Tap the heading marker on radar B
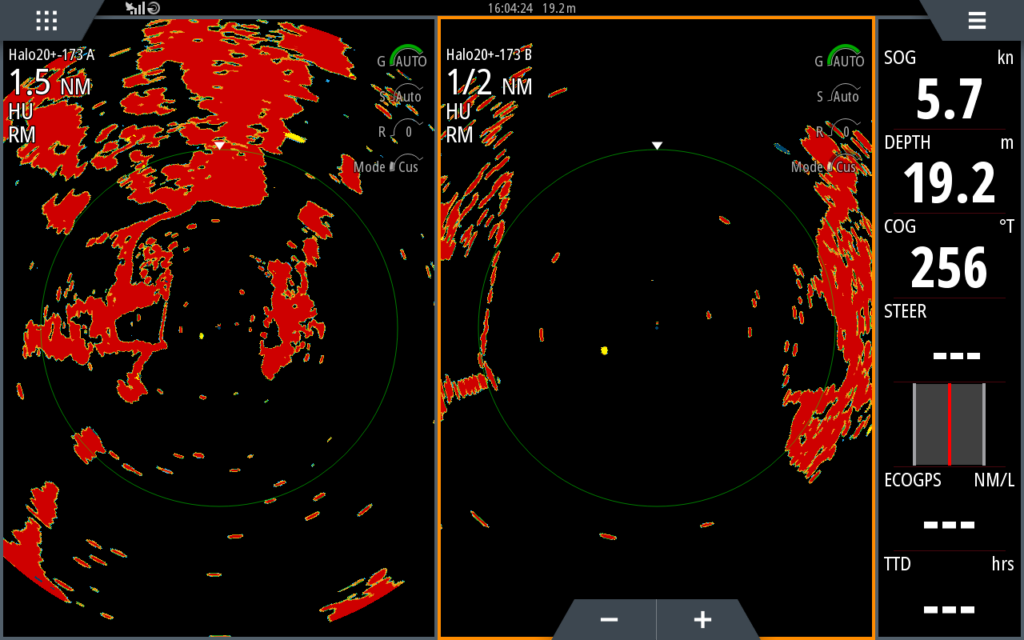 tap(657, 146)
